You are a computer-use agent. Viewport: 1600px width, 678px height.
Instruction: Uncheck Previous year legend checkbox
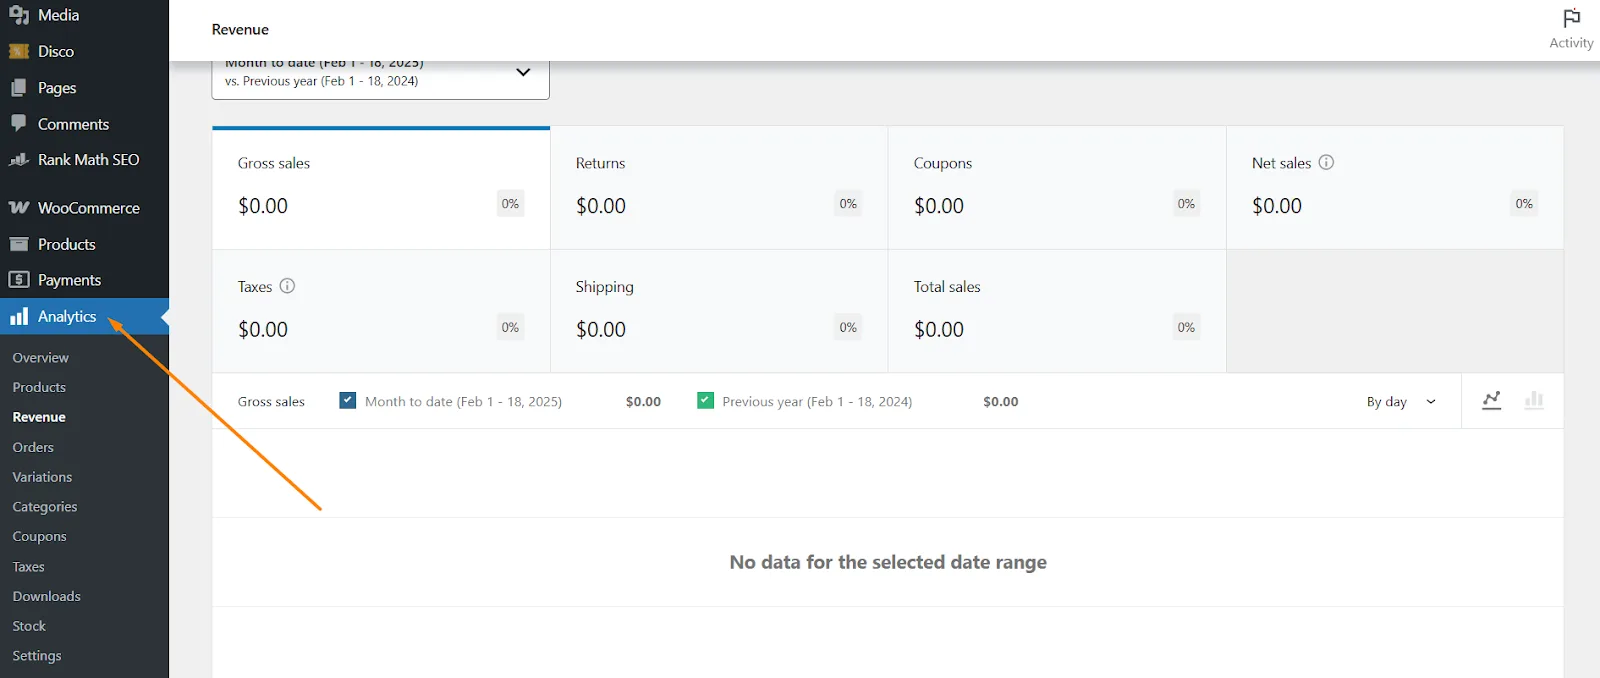[x=705, y=400]
